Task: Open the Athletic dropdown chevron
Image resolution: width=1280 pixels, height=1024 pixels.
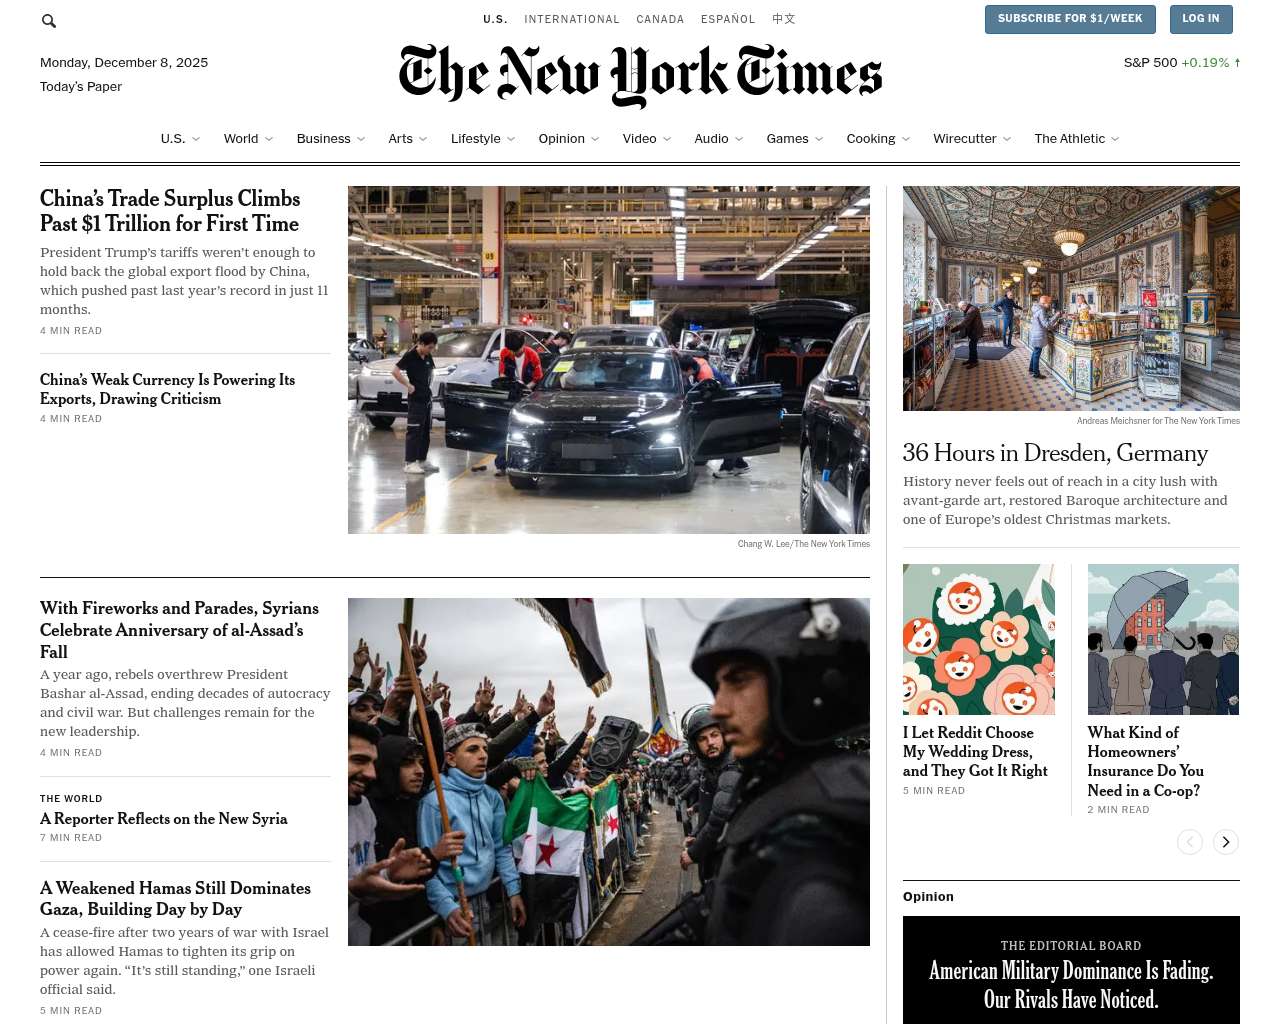Action: (x=1115, y=139)
